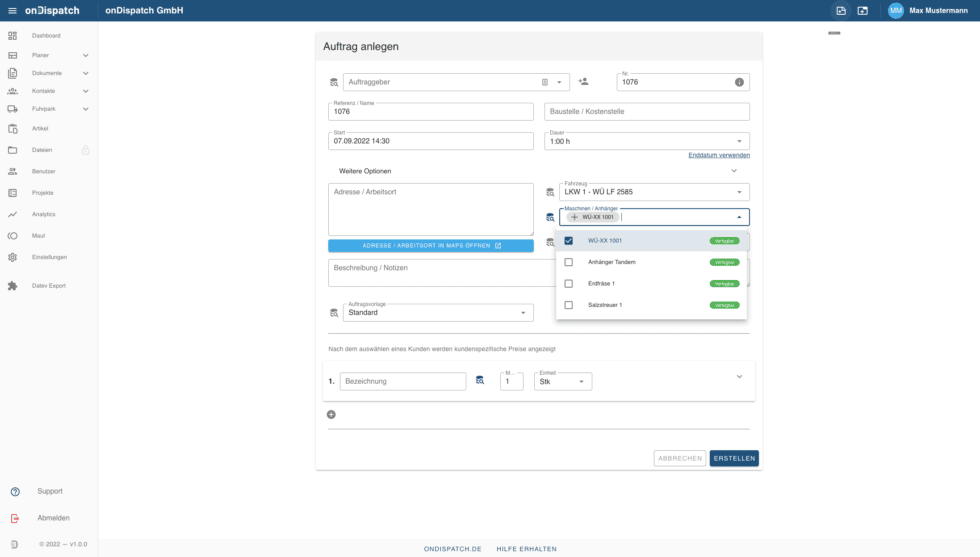Click the plus icon to add position
The width and height of the screenshot is (980, 557).
[331, 414]
